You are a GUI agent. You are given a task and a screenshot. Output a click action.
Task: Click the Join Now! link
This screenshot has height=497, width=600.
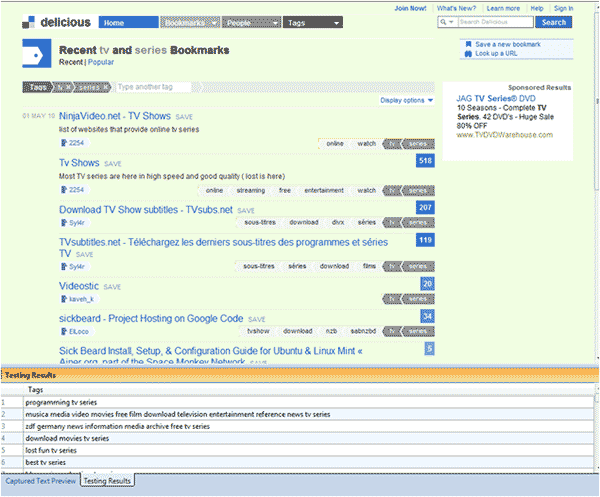[x=410, y=8]
